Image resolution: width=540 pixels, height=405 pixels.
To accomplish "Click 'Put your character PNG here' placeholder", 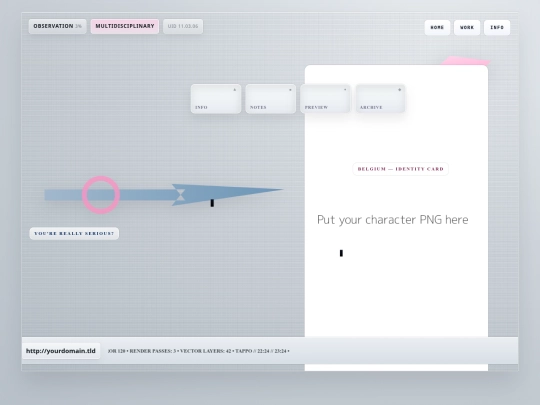I will click(393, 220).
